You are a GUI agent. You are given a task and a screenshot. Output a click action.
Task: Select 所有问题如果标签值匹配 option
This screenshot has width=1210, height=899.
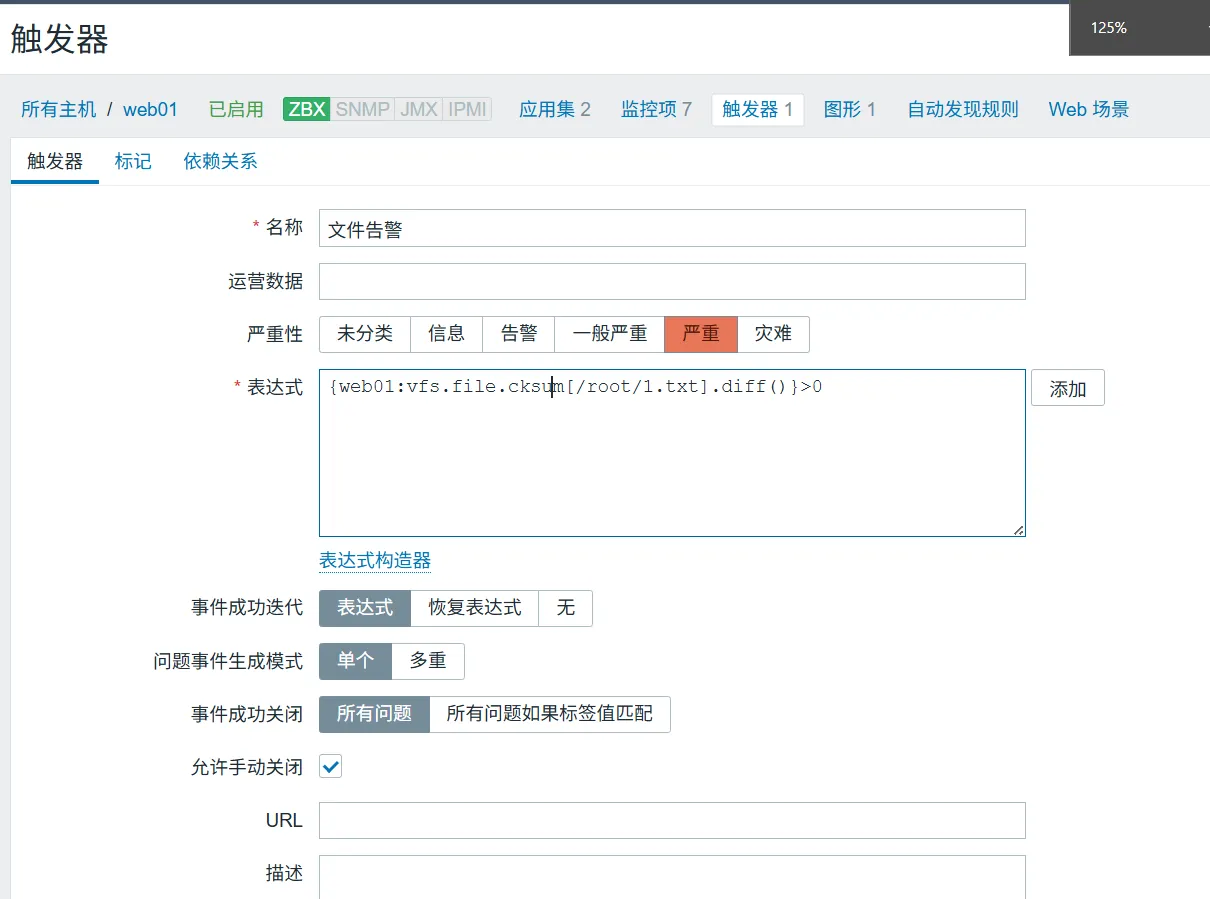click(549, 714)
